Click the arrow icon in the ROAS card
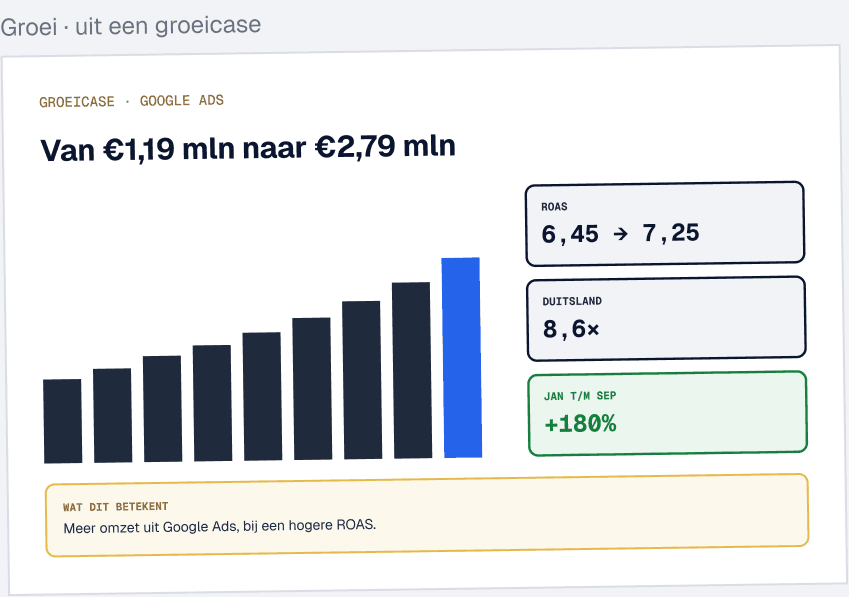This screenshot has width=849, height=597. pos(621,234)
